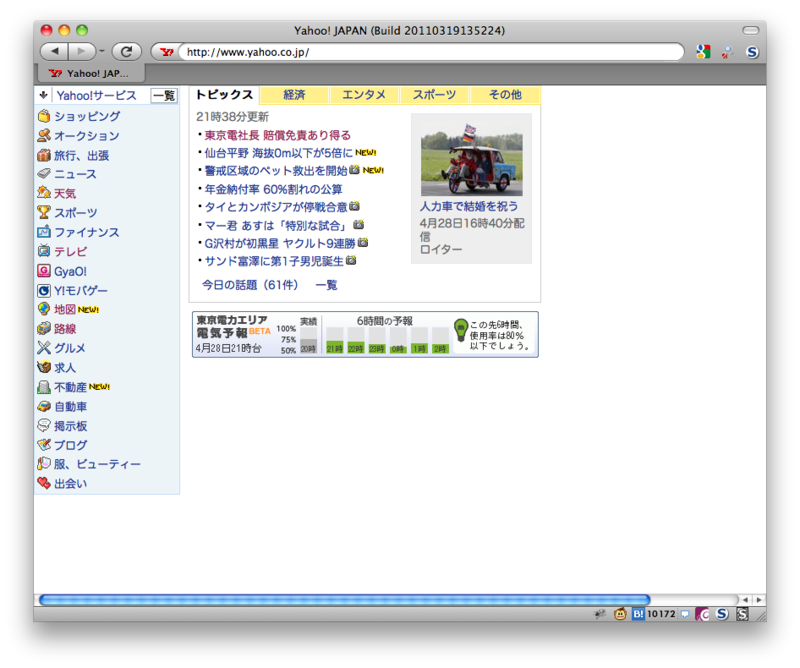Image resolution: width=800 pixels, height=668 pixels.
Task: Click the magenta swirl icon in status bar
Action: [703, 614]
